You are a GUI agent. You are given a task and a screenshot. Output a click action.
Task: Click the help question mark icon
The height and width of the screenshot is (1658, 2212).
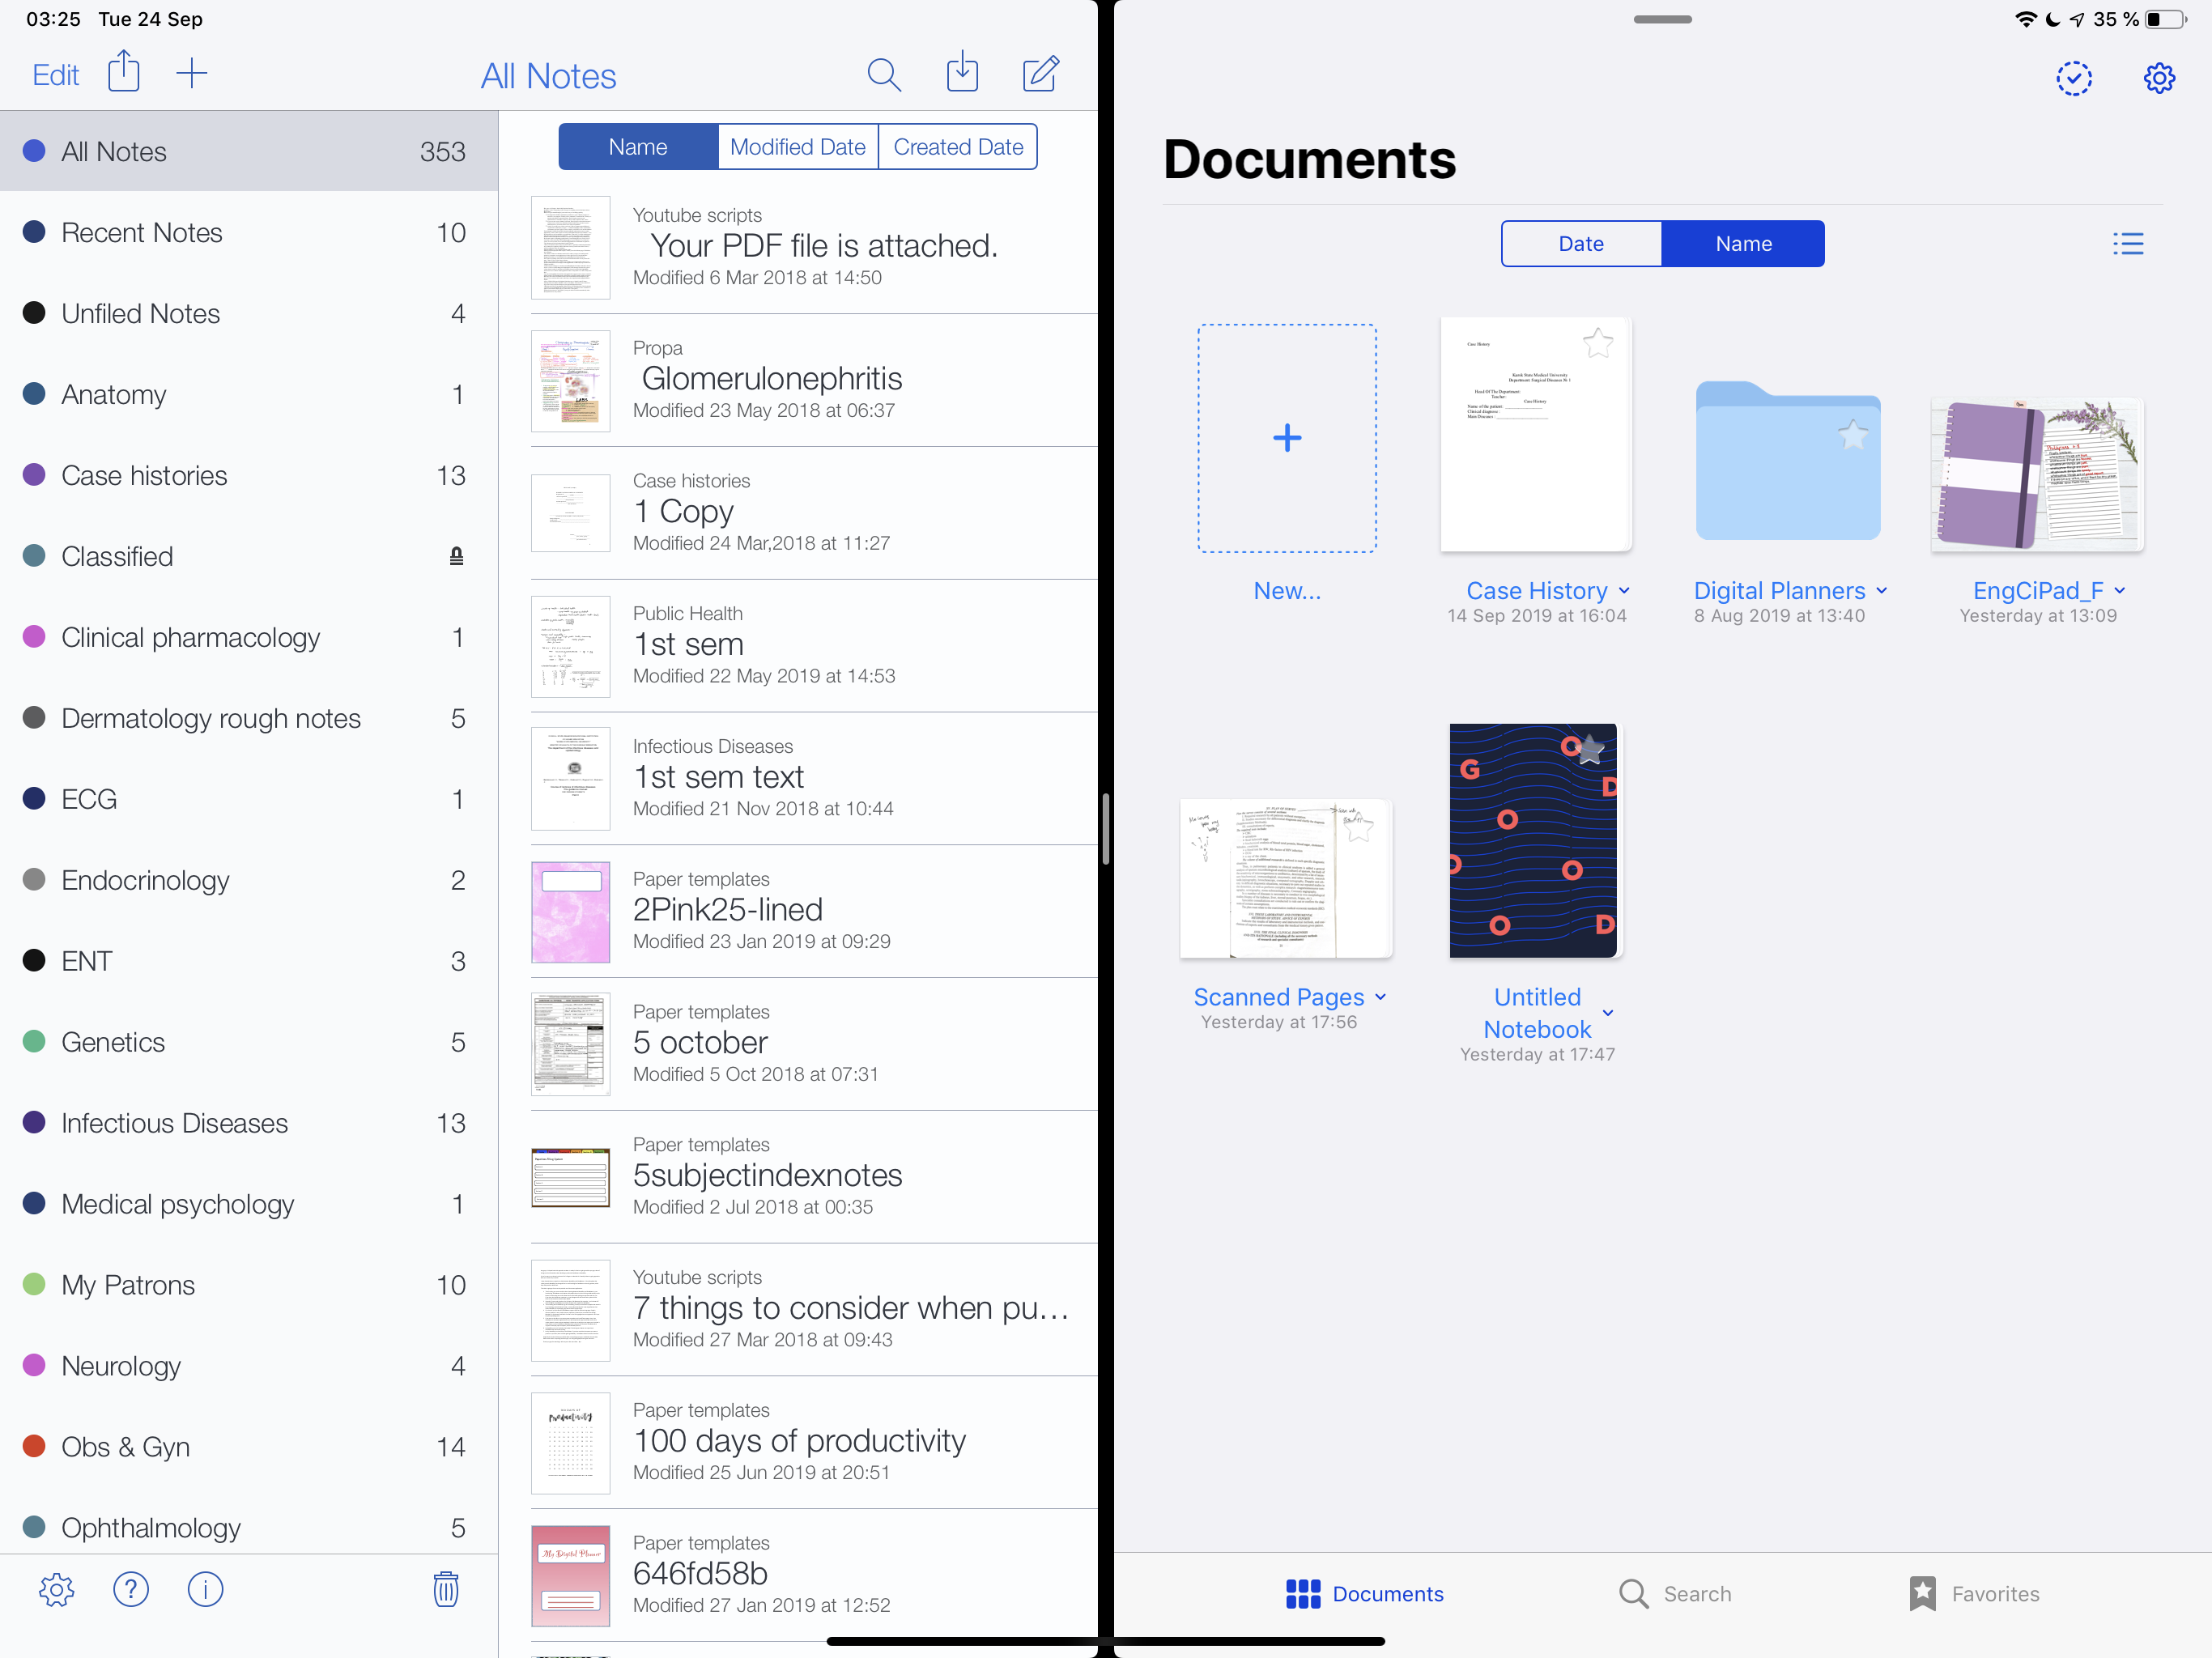click(130, 1588)
